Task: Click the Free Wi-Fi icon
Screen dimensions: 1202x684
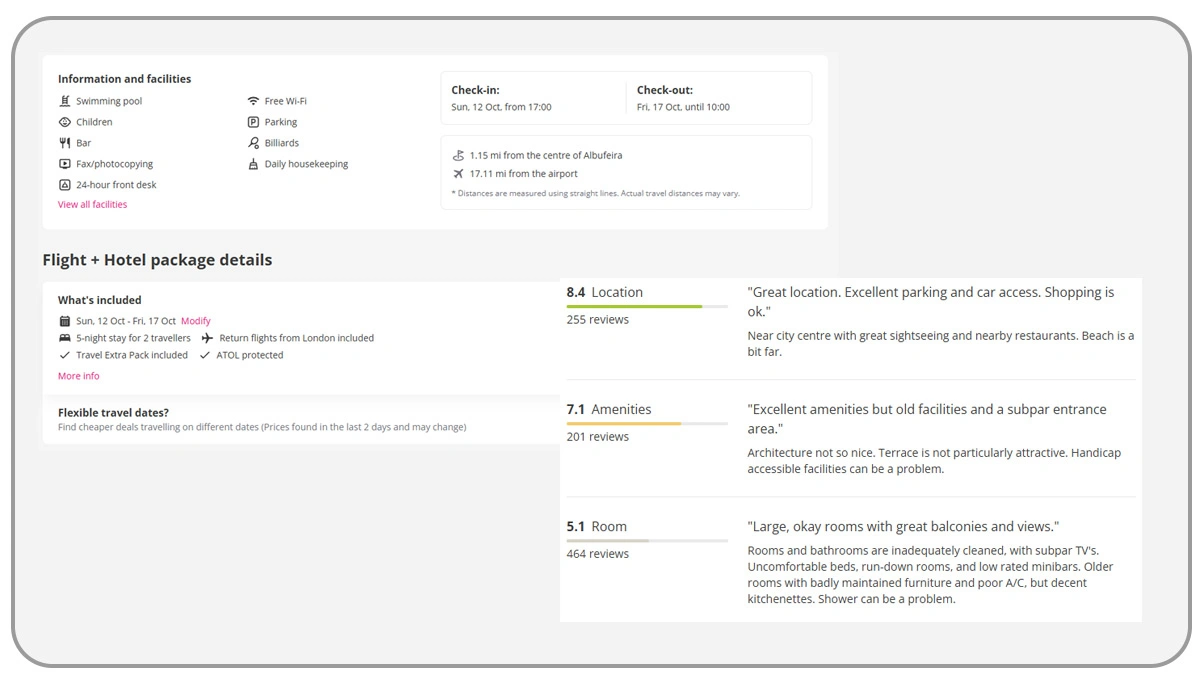Action: pos(254,100)
